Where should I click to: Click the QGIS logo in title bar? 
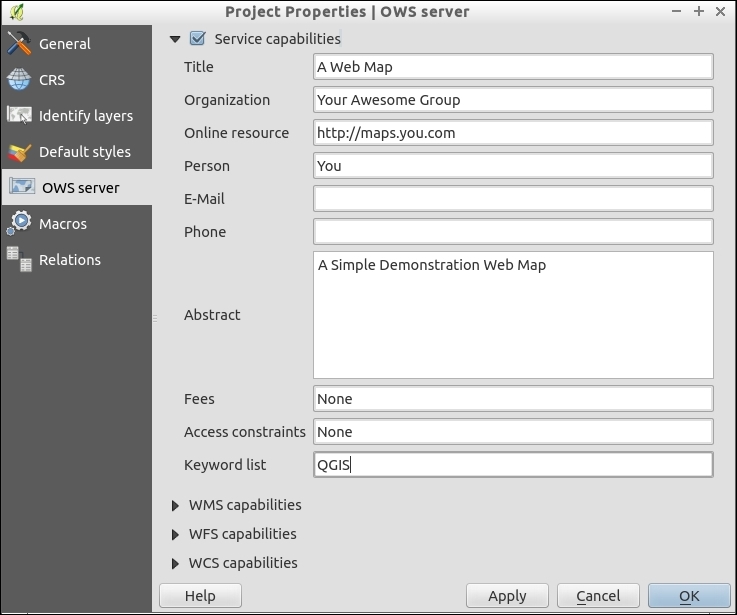click(x=16, y=12)
